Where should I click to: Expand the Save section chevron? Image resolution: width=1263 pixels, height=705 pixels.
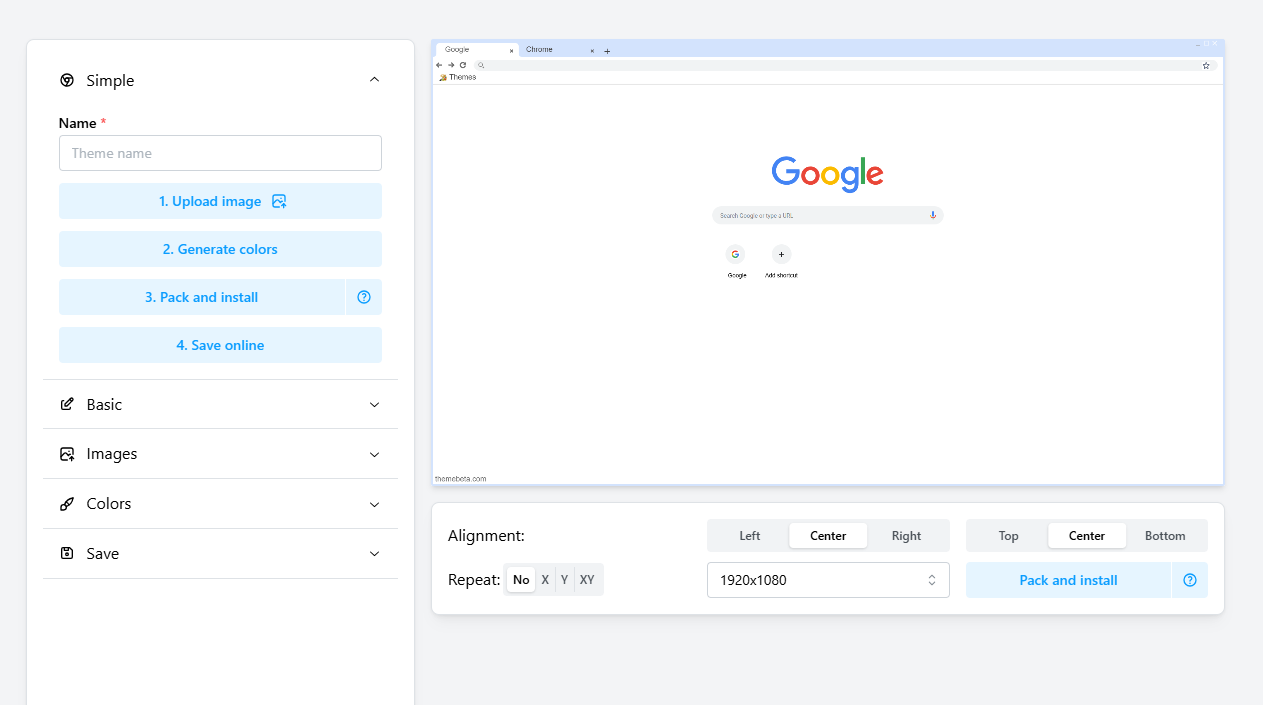click(x=374, y=553)
